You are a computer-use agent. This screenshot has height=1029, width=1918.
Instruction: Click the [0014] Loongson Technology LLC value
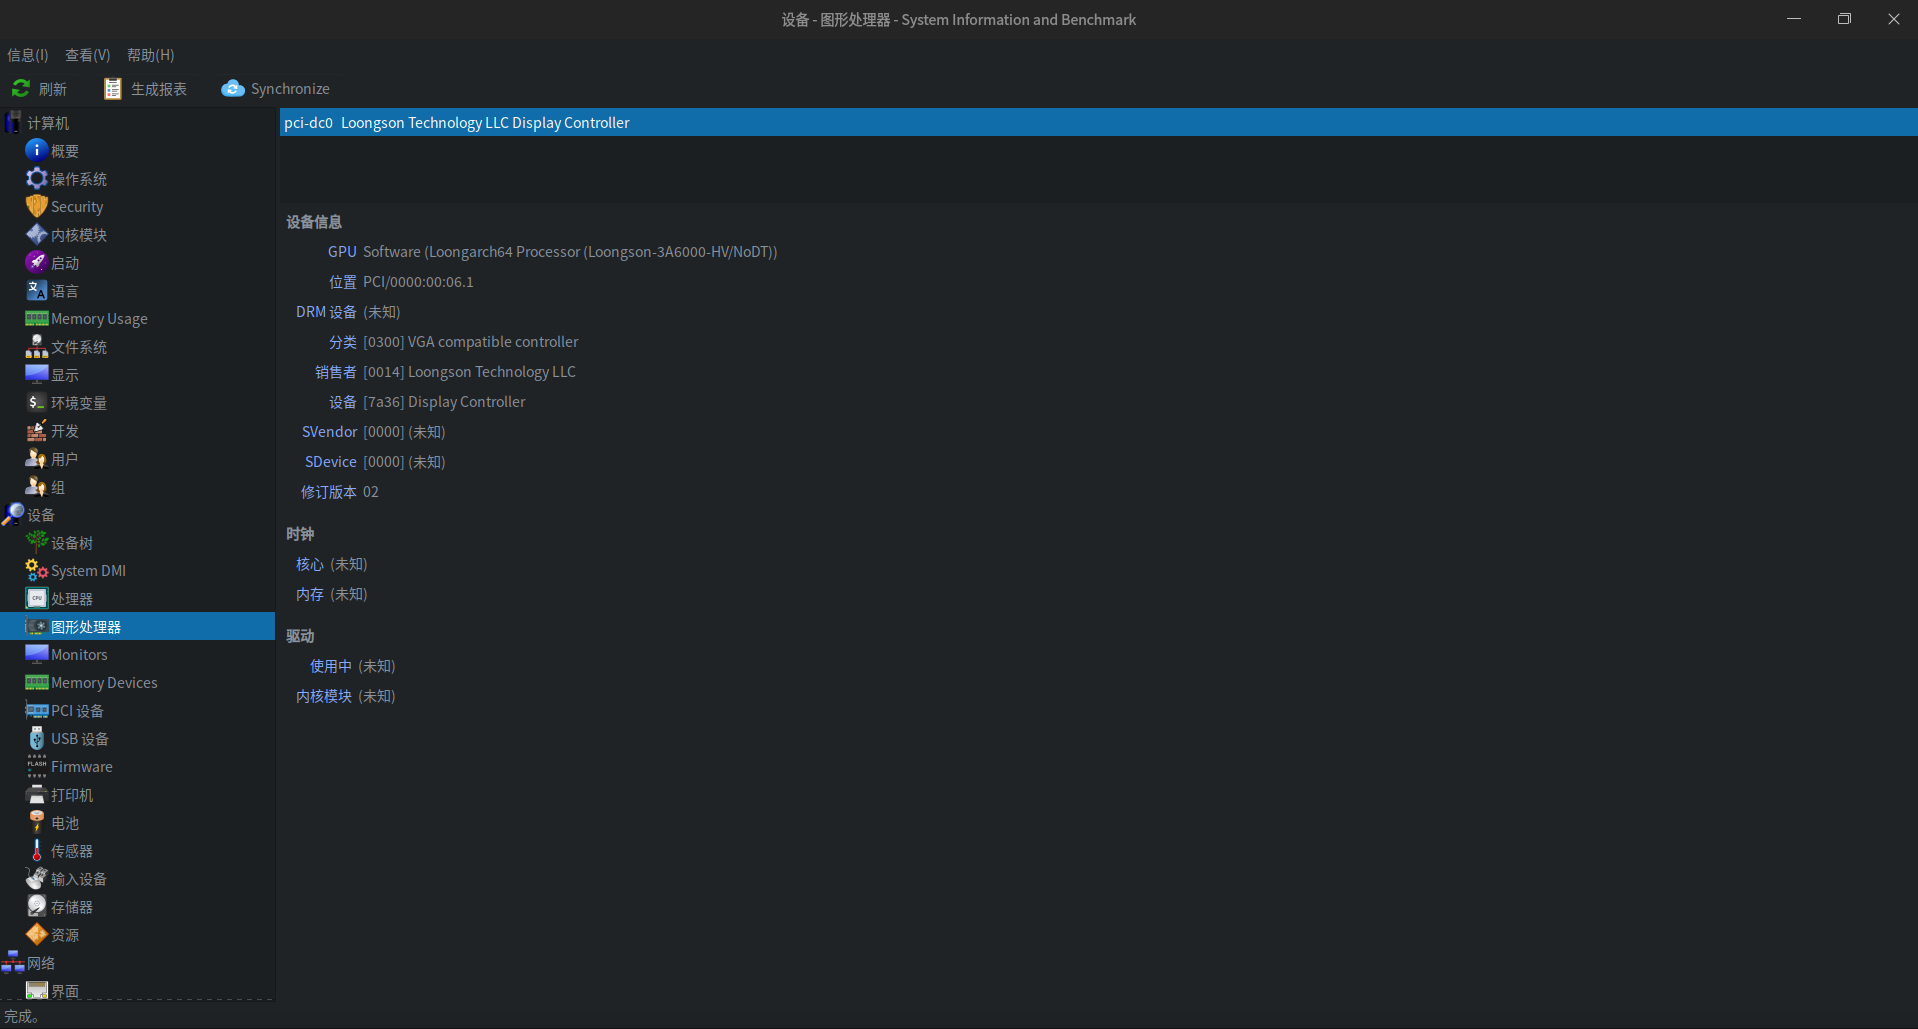(x=469, y=372)
